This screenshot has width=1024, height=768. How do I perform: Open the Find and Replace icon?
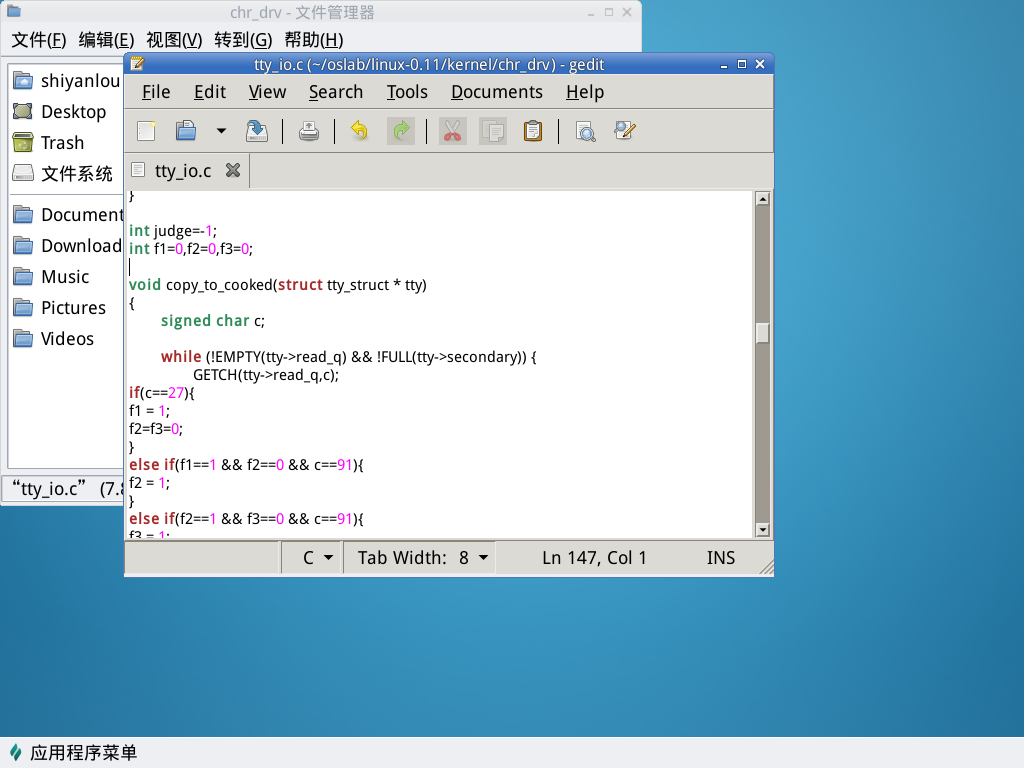point(626,131)
